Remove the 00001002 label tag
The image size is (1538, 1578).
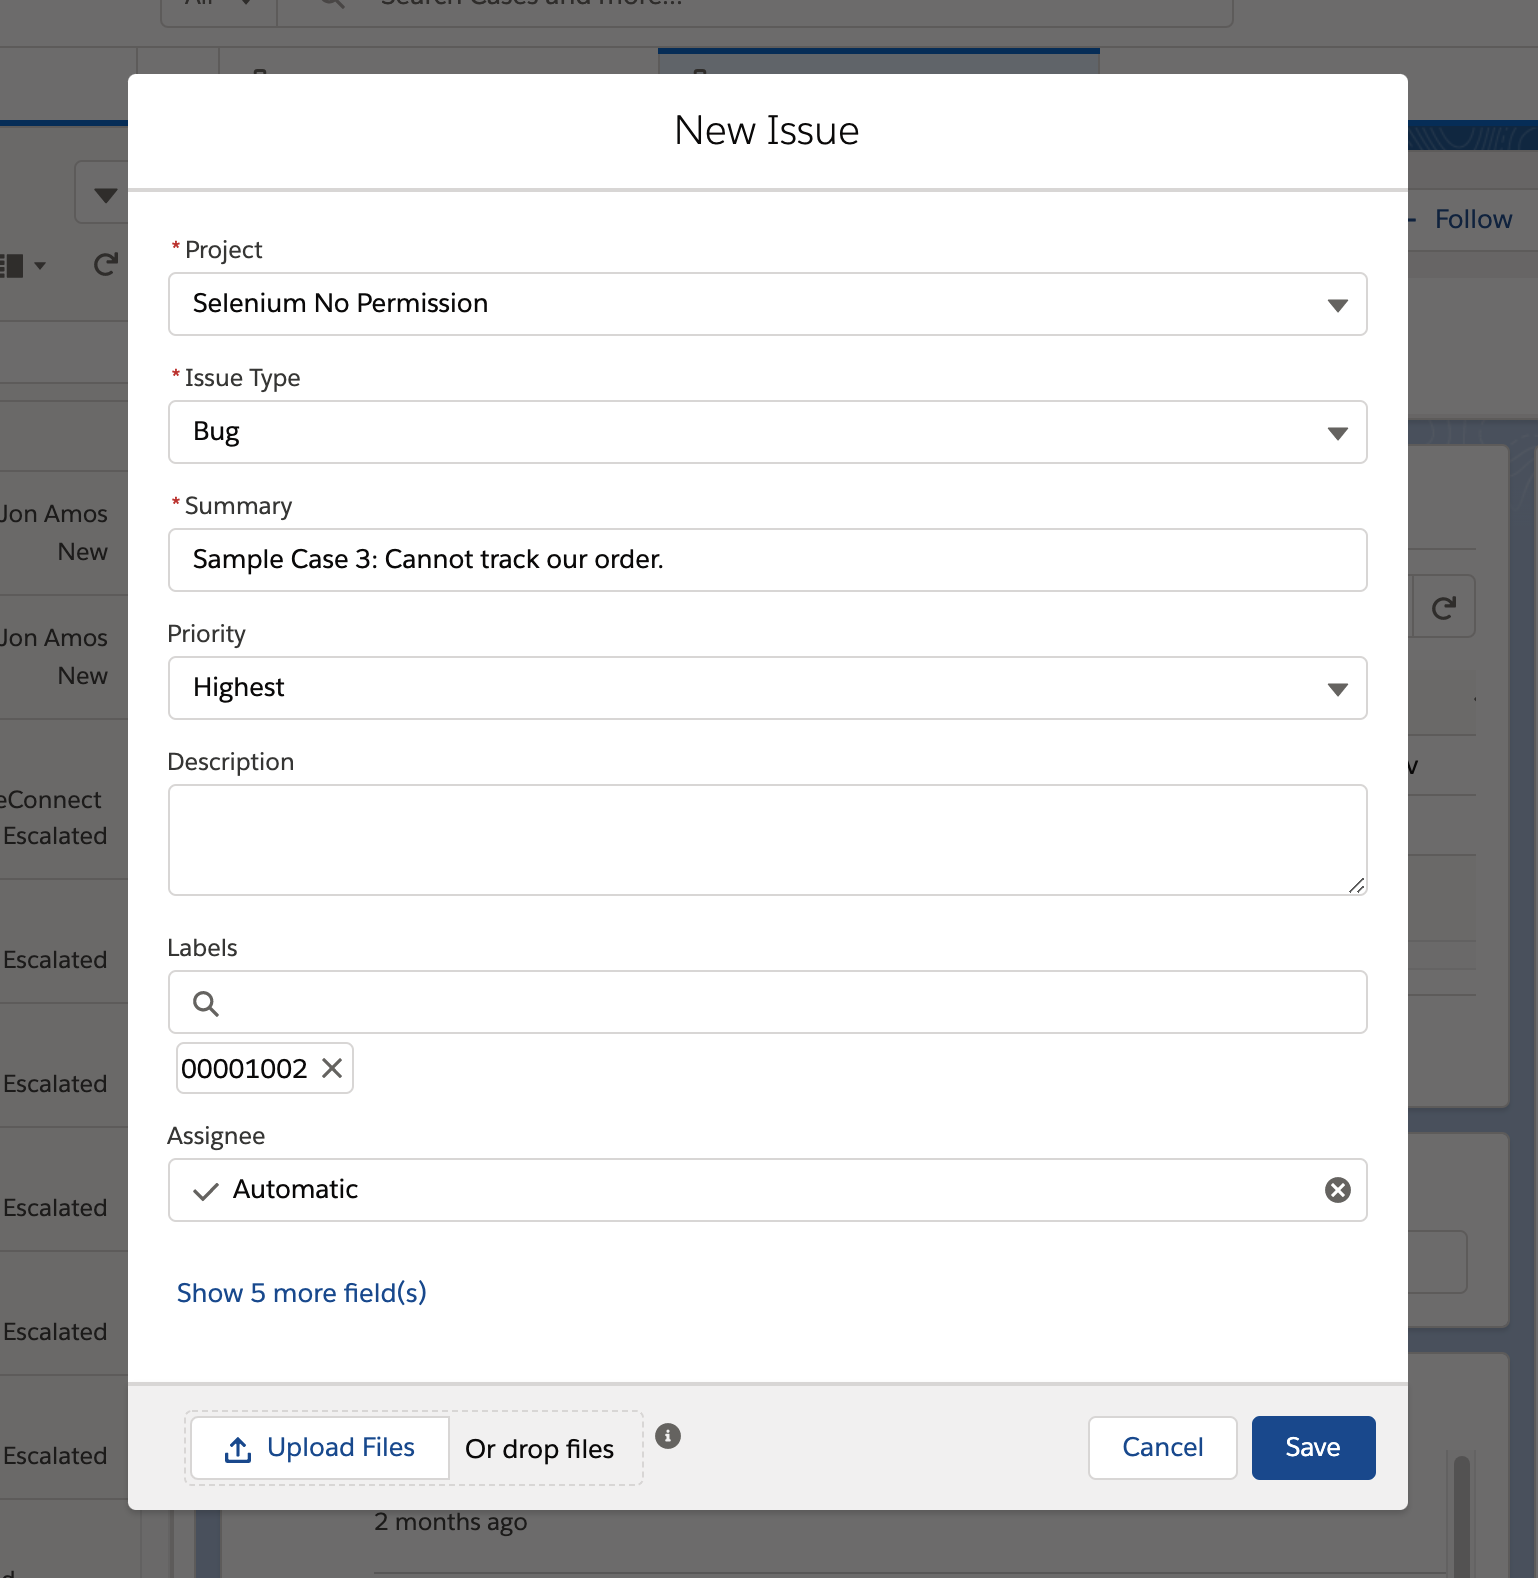pos(332,1068)
